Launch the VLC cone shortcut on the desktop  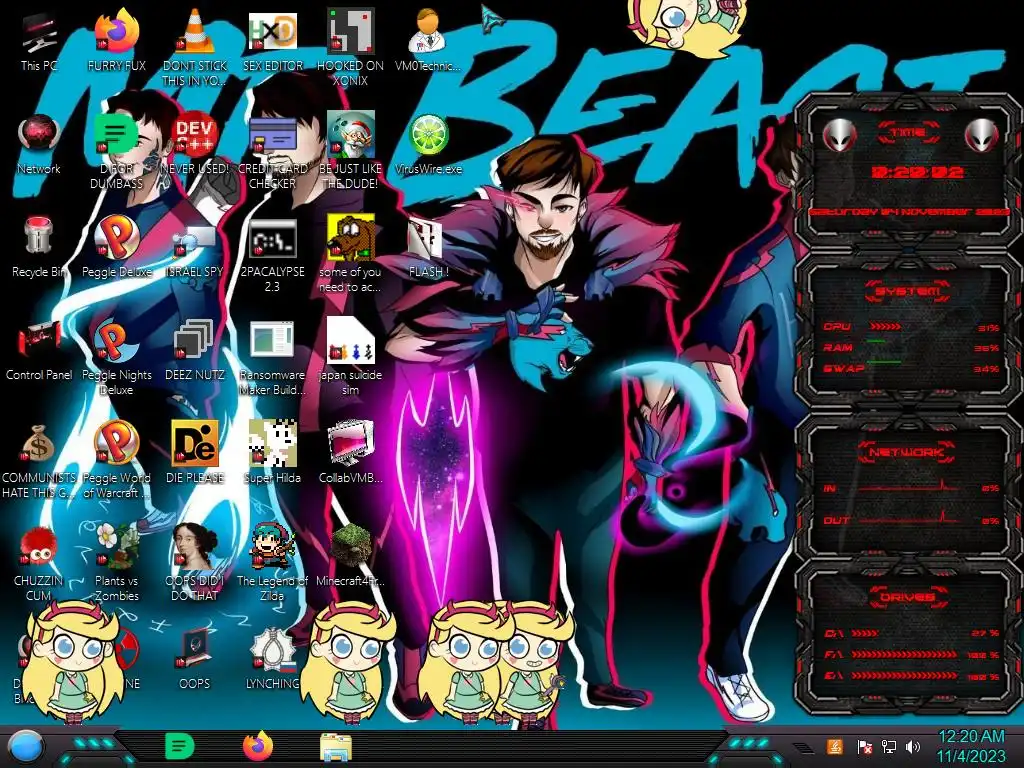click(x=194, y=47)
